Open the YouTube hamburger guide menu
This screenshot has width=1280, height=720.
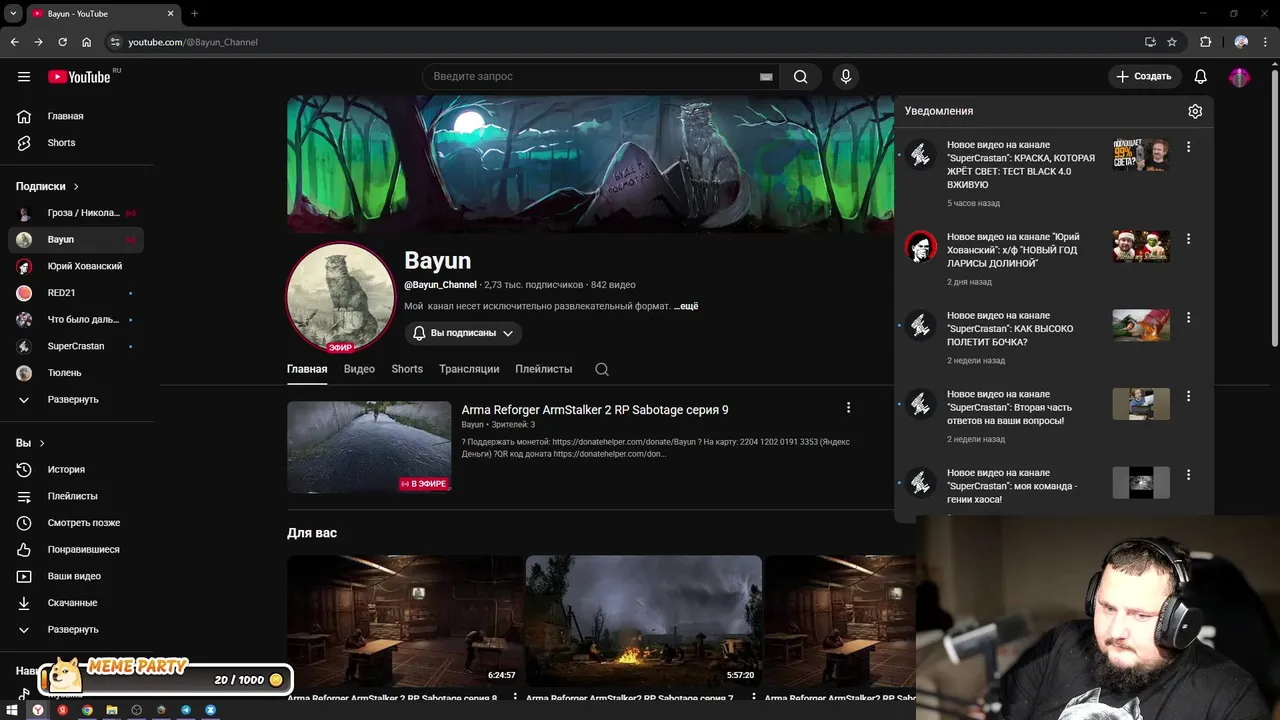pos(24,76)
